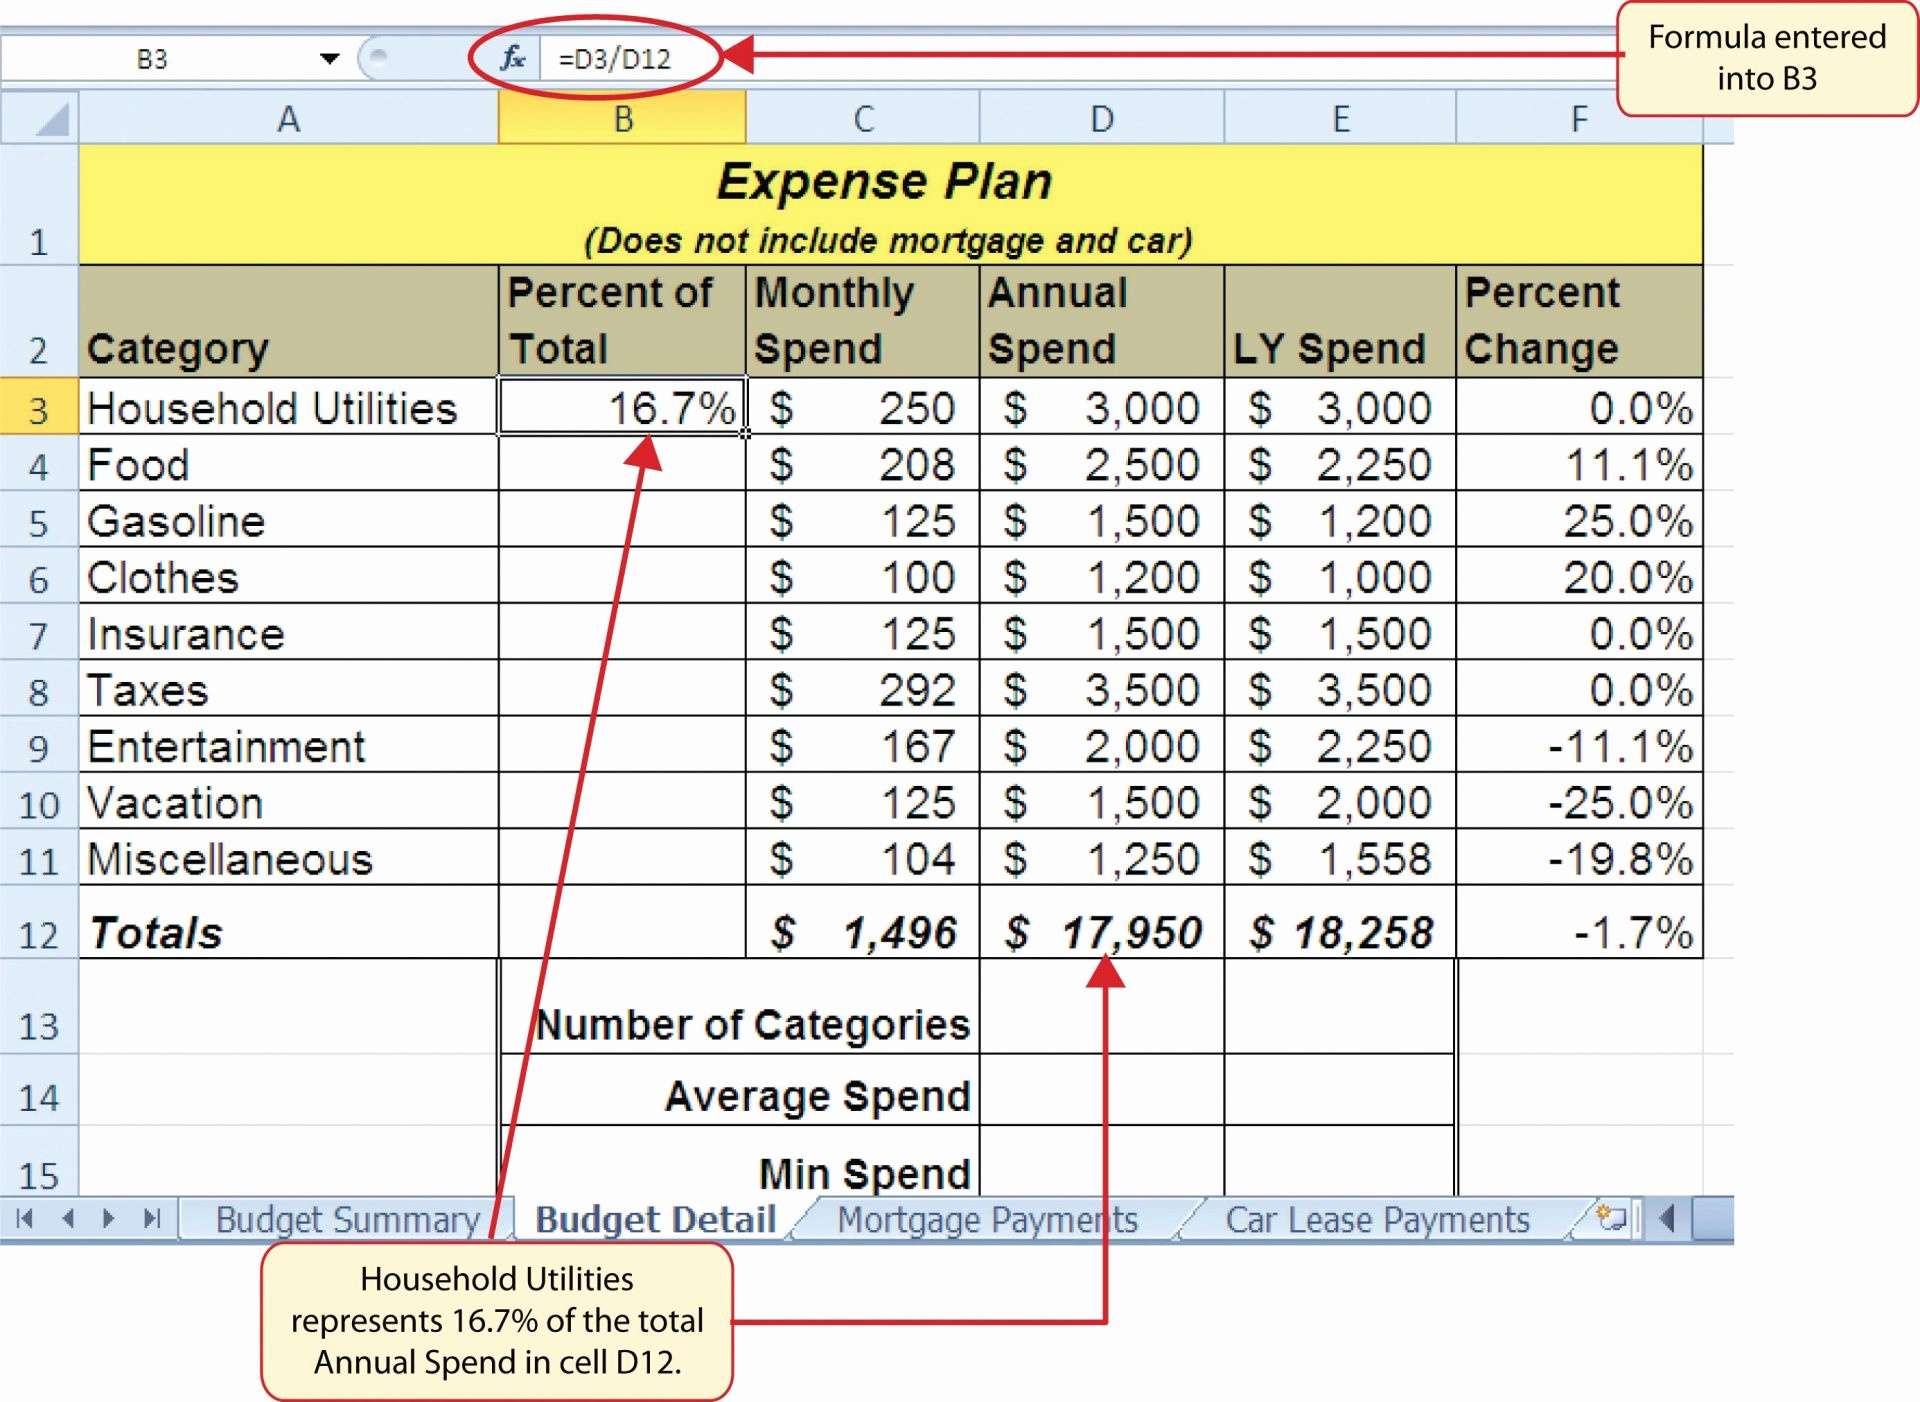Select the Car Lease Payments sheet tab
This screenshot has width=1920, height=1402.
1377,1220
